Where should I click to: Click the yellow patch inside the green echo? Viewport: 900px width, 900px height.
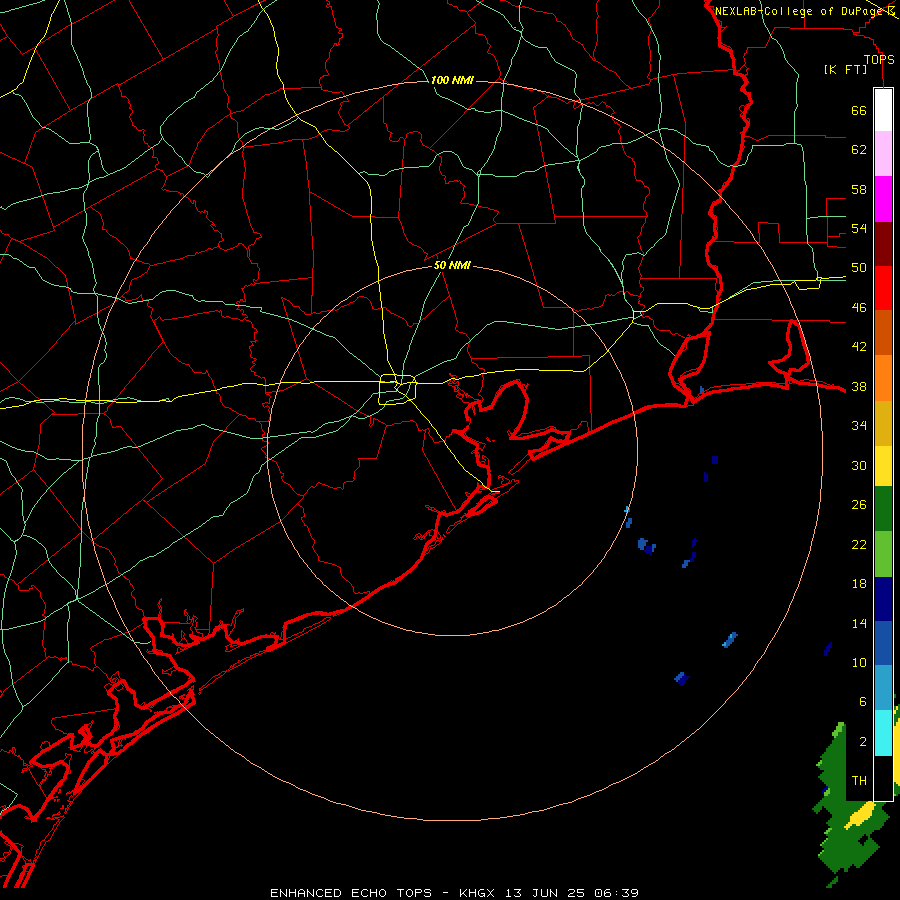coord(860,816)
